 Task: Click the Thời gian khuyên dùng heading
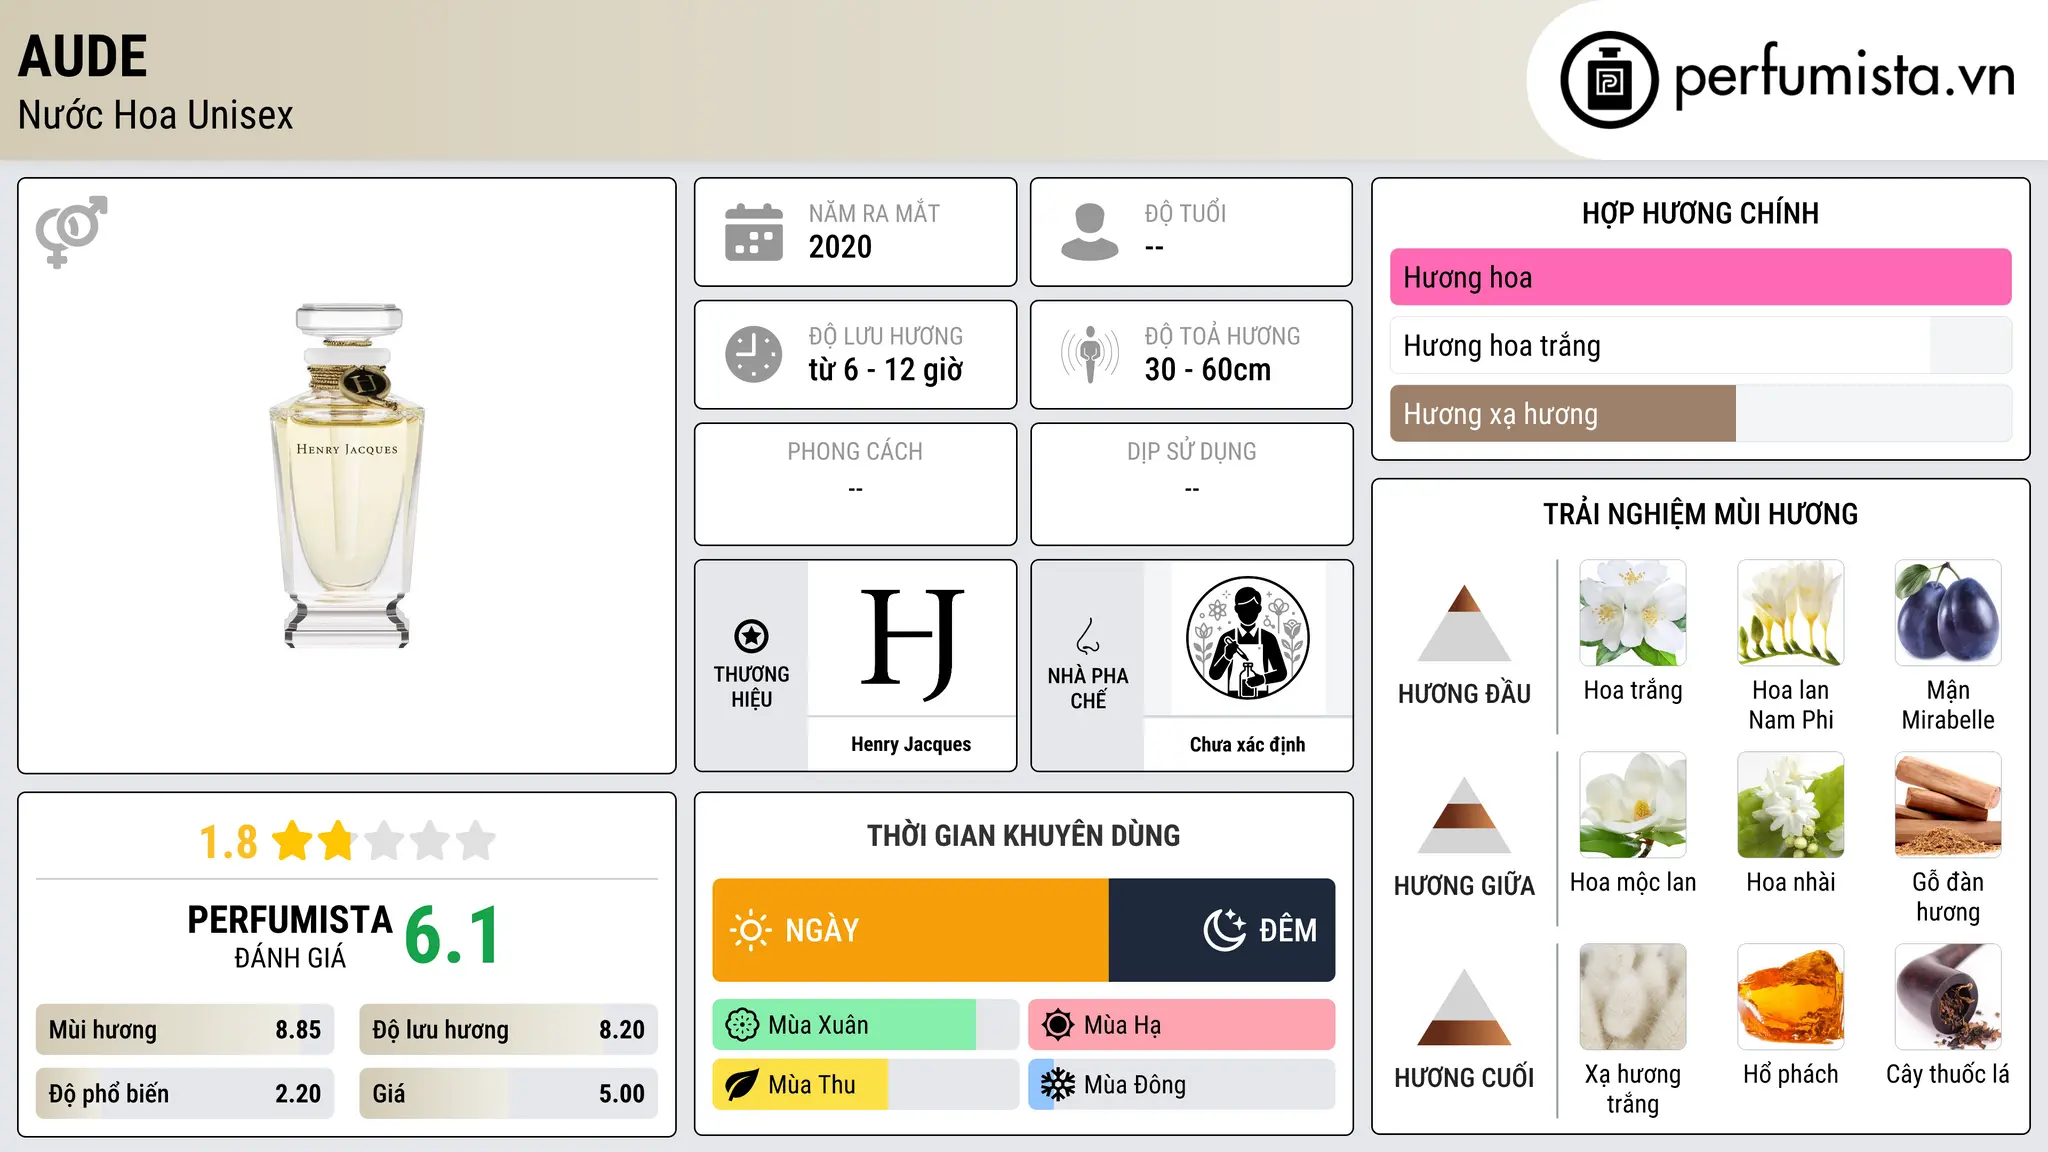[1023, 836]
